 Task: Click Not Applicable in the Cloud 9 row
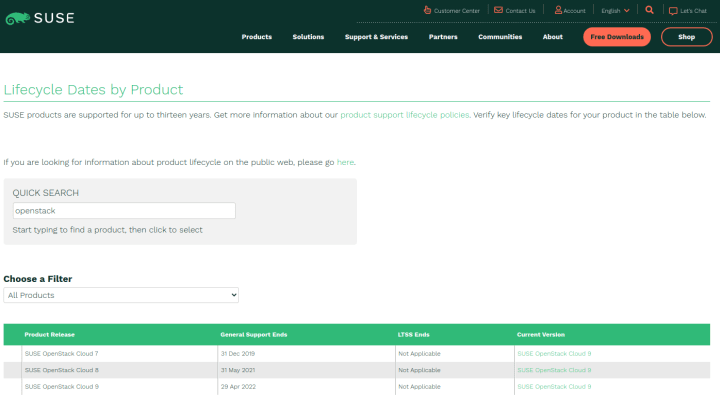coord(419,387)
